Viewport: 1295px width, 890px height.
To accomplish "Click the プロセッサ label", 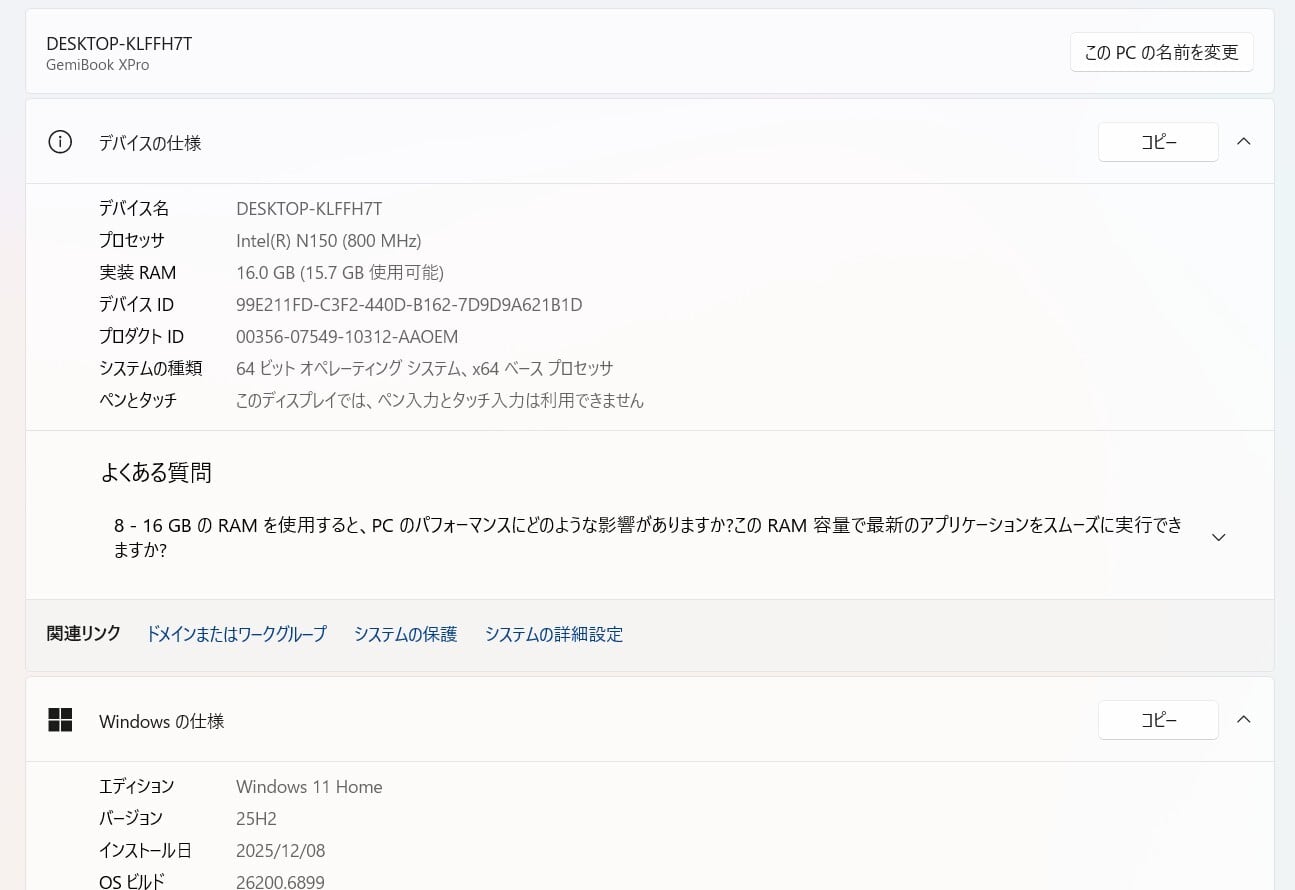I will tap(131, 241).
